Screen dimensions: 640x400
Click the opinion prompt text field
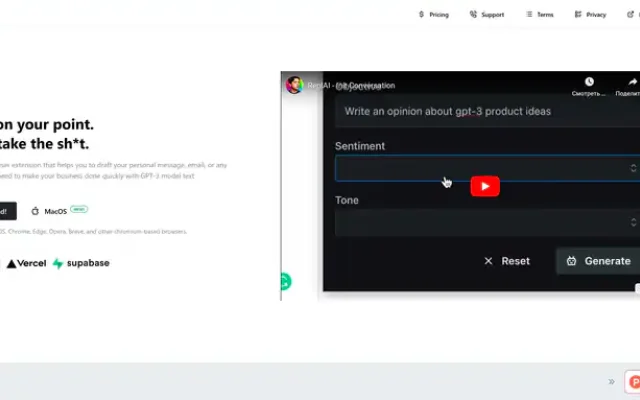pos(487,111)
